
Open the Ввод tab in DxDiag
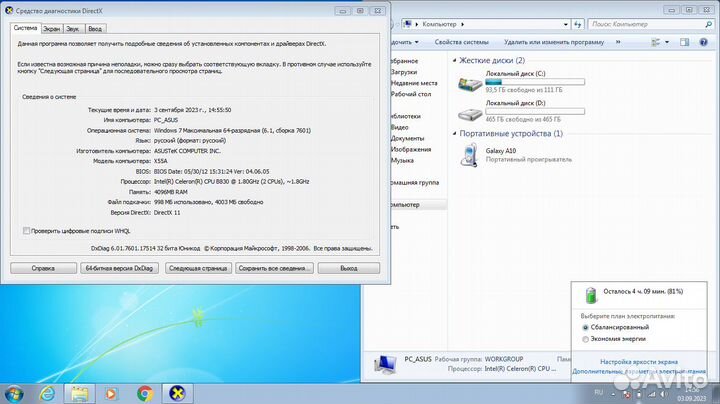pyautogui.click(x=95, y=28)
